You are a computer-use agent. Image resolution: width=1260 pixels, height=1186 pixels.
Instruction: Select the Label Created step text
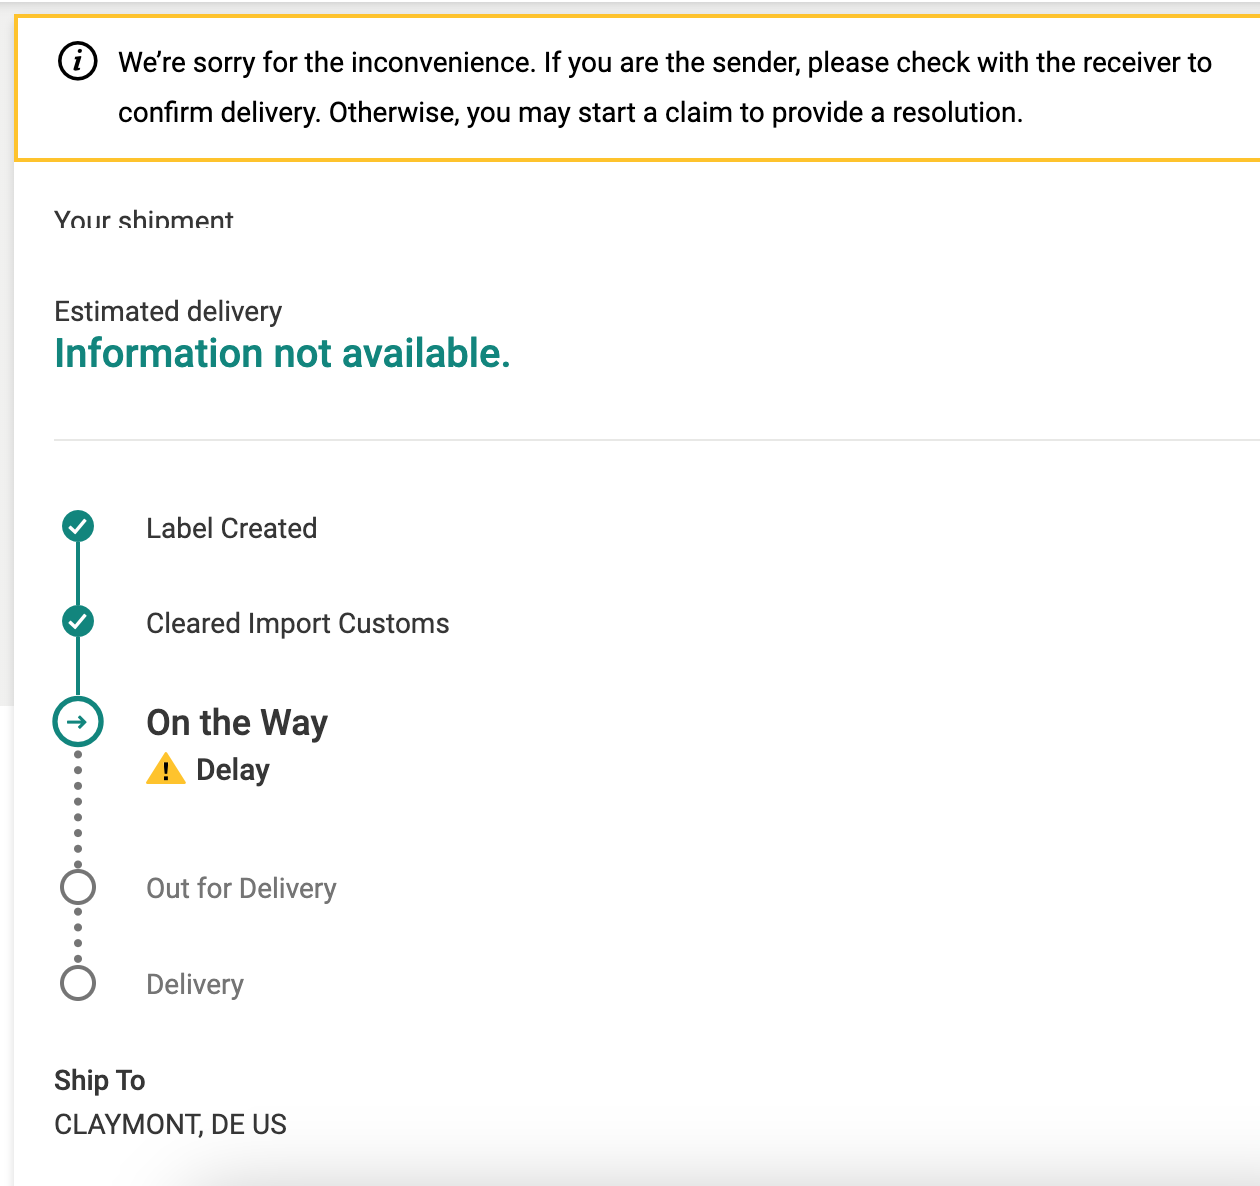point(231,528)
